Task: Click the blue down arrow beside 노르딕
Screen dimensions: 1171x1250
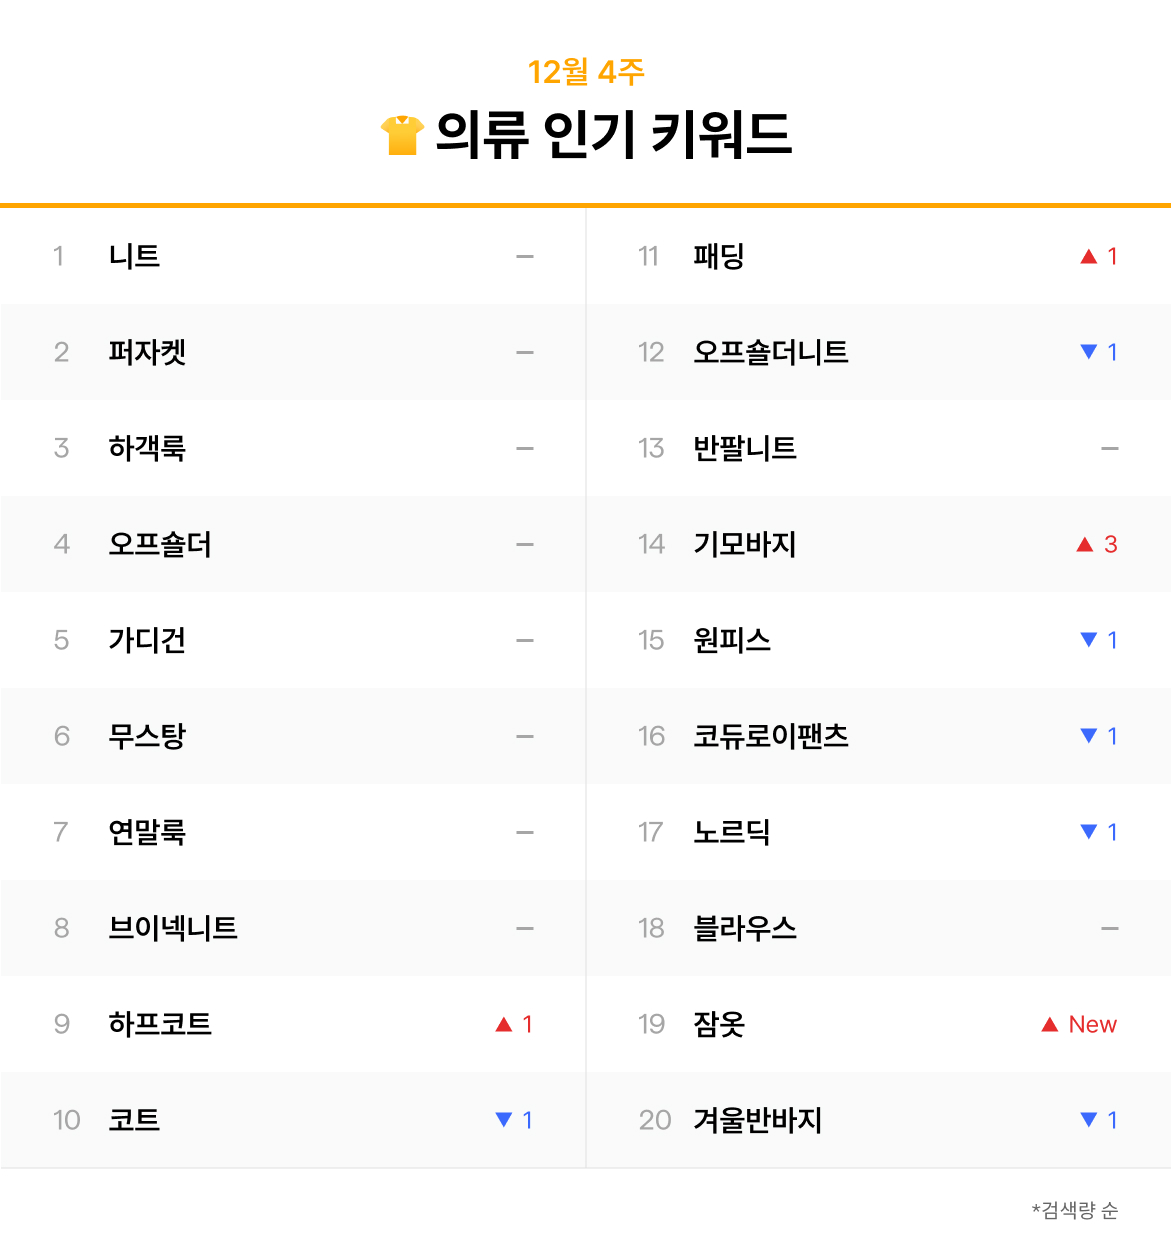Action: 1089,832
